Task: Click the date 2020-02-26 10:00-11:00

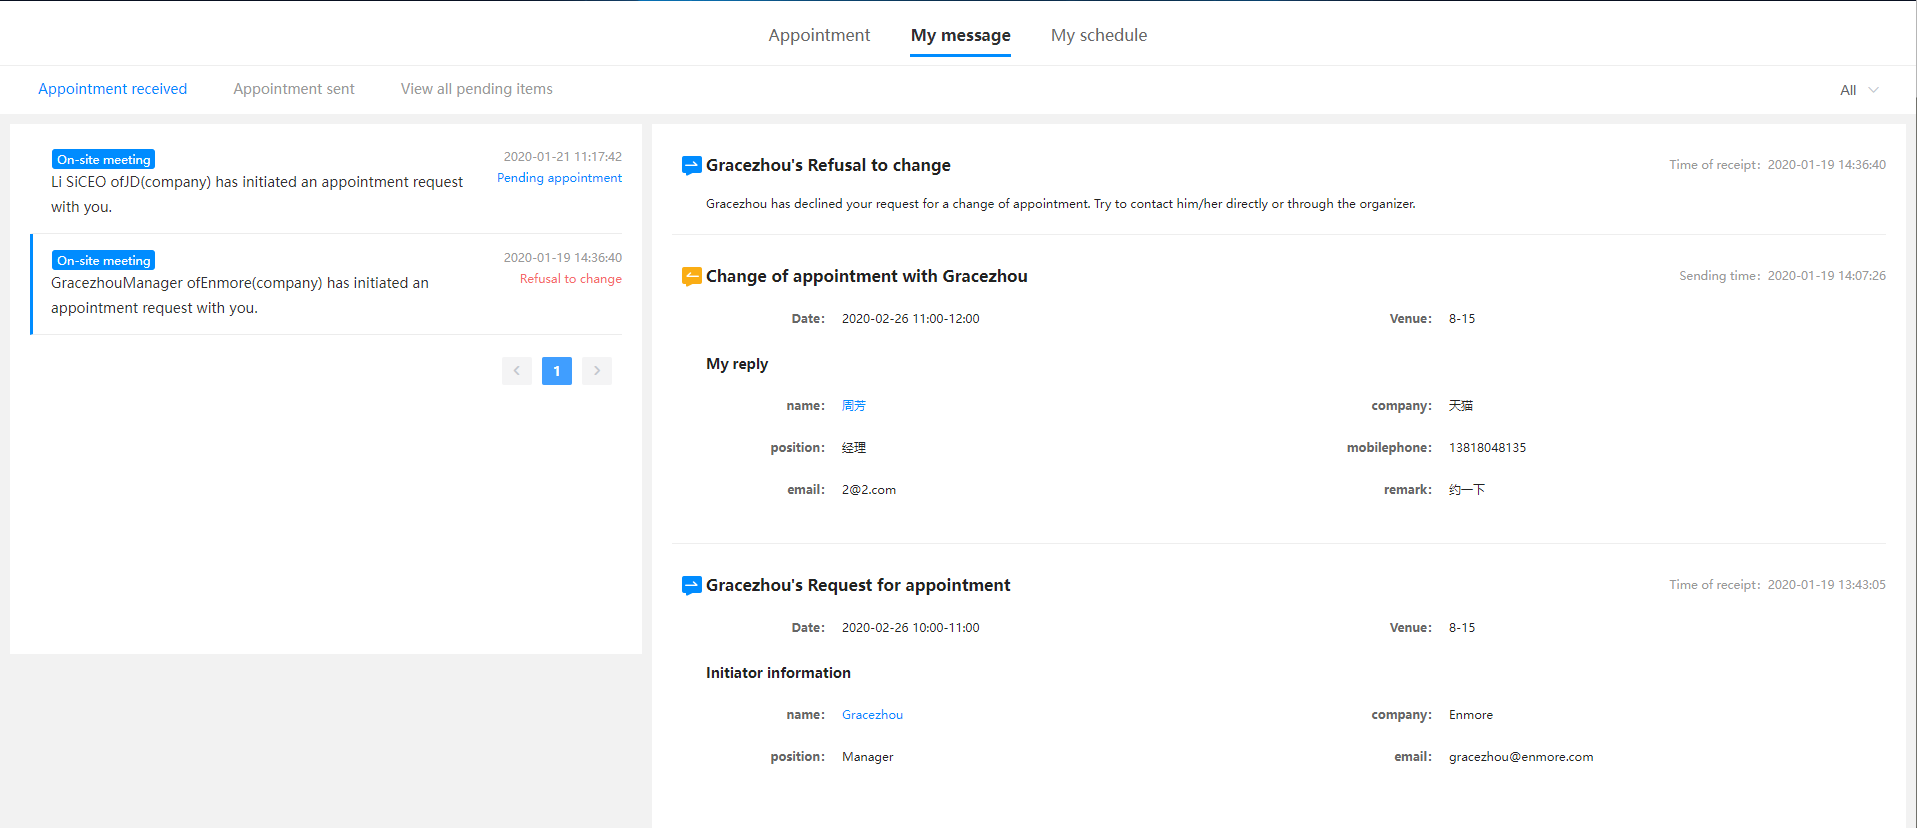Action: 910,628
